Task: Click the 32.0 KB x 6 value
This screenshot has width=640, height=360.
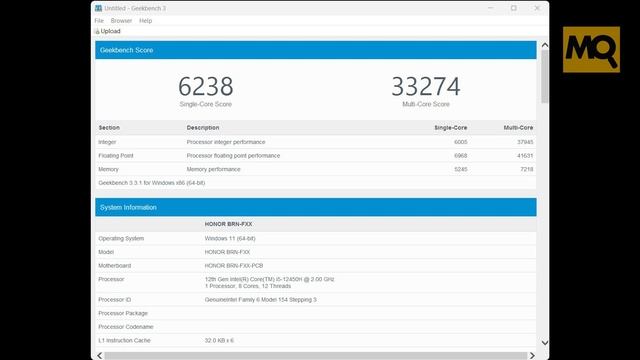Action: 219,340
